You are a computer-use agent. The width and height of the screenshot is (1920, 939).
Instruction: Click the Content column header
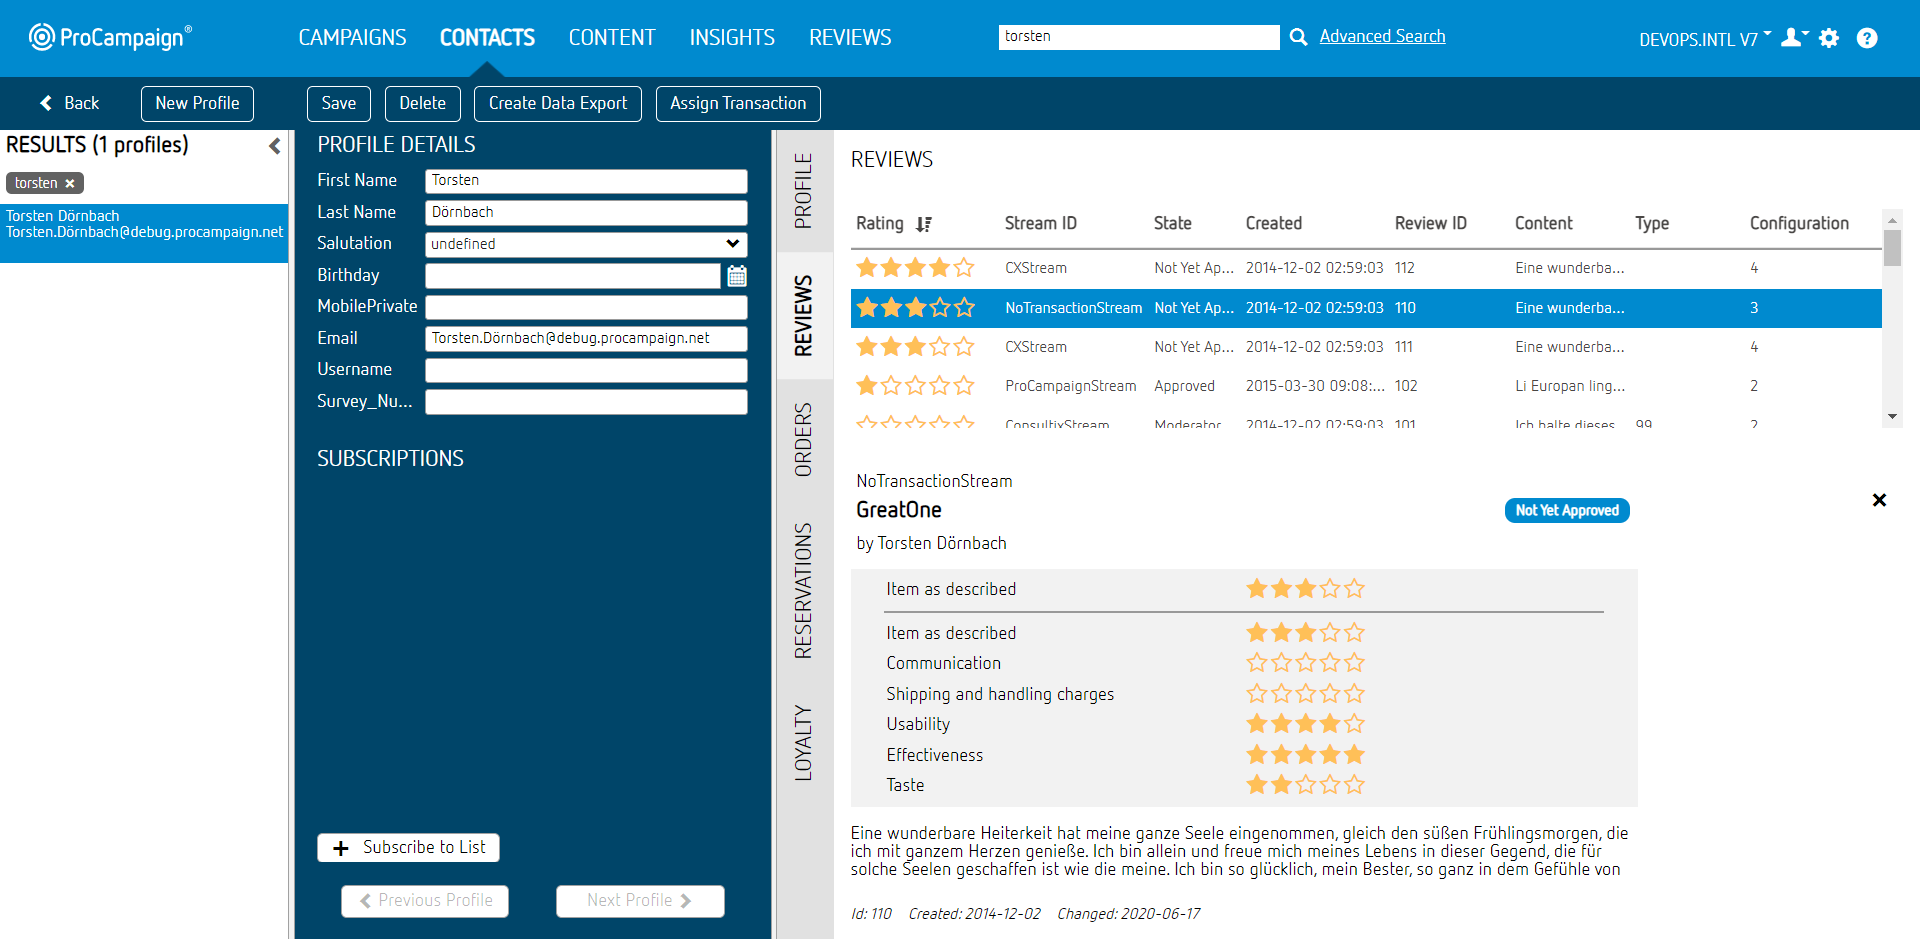[x=1543, y=224]
